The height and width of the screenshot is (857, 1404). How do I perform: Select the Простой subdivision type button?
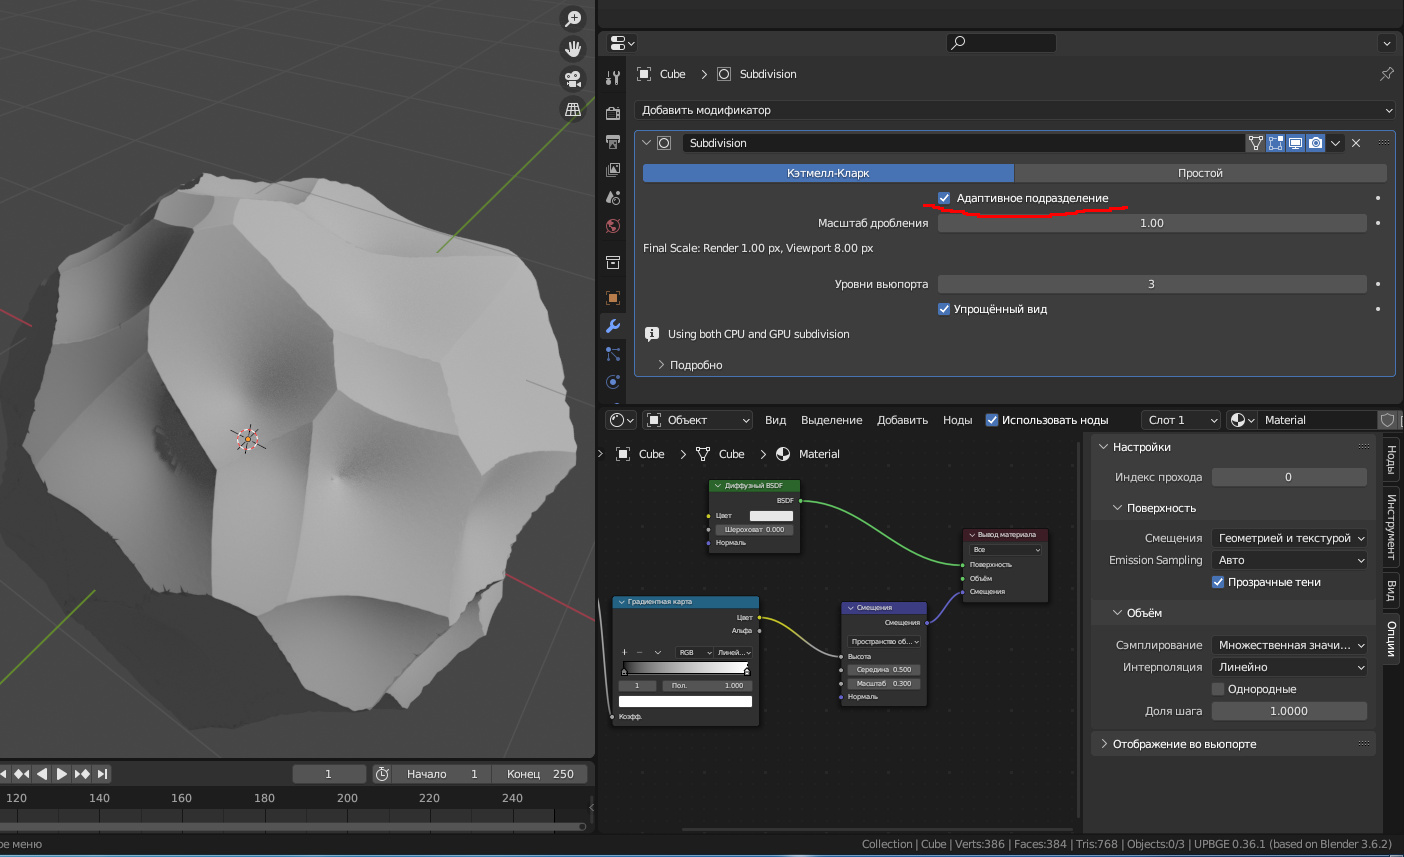[1200, 173]
